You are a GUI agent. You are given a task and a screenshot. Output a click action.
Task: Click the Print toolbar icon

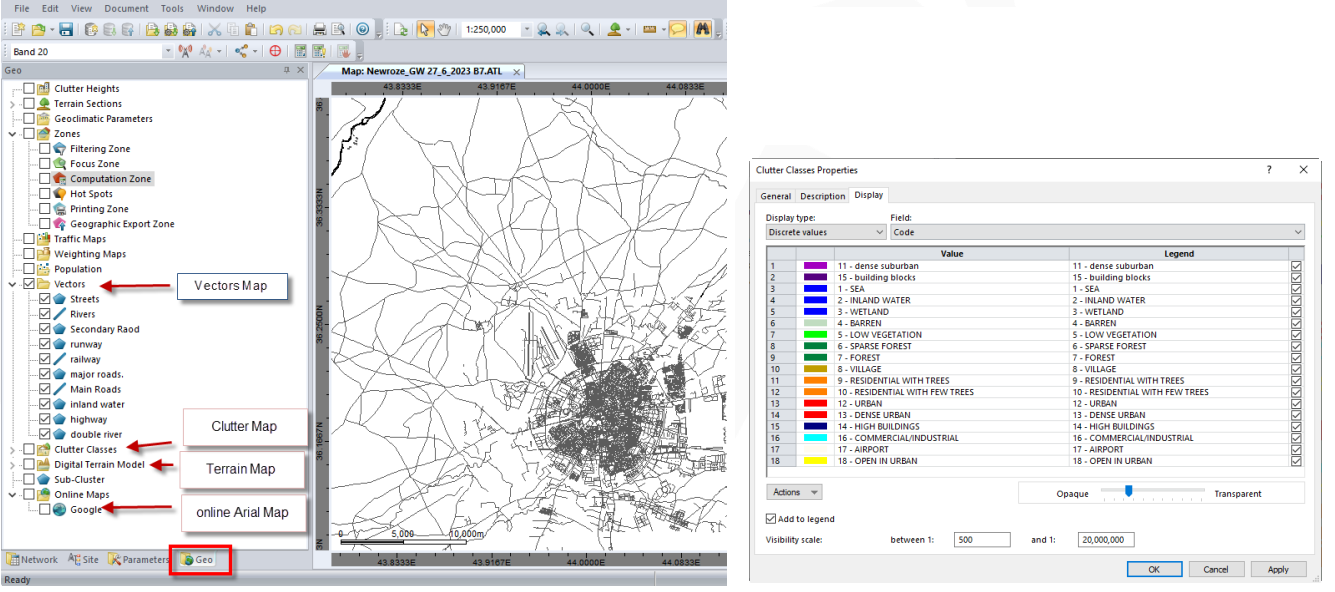[x=319, y=30]
